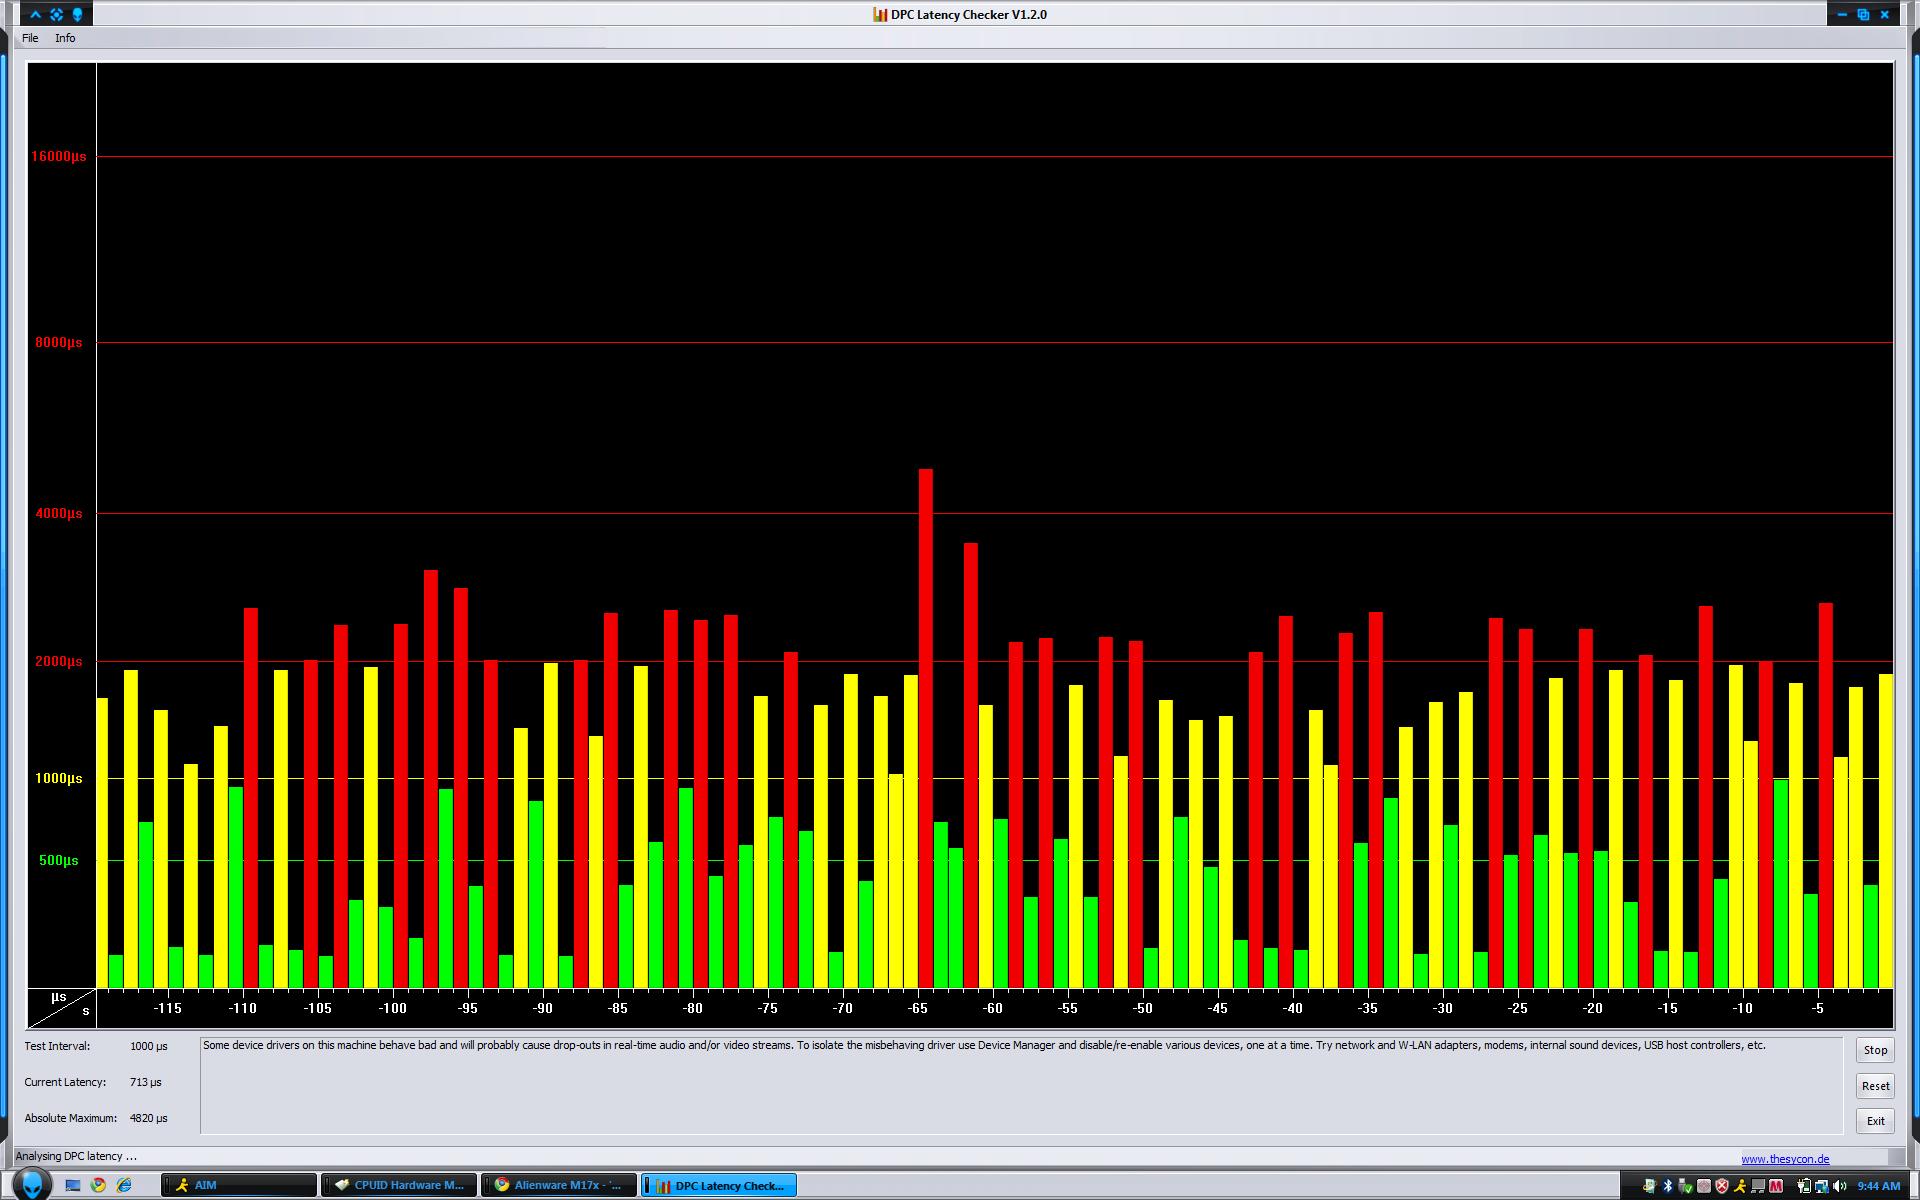
Task: Click the McAfee red M tray icon
Action: pos(1776,1186)
